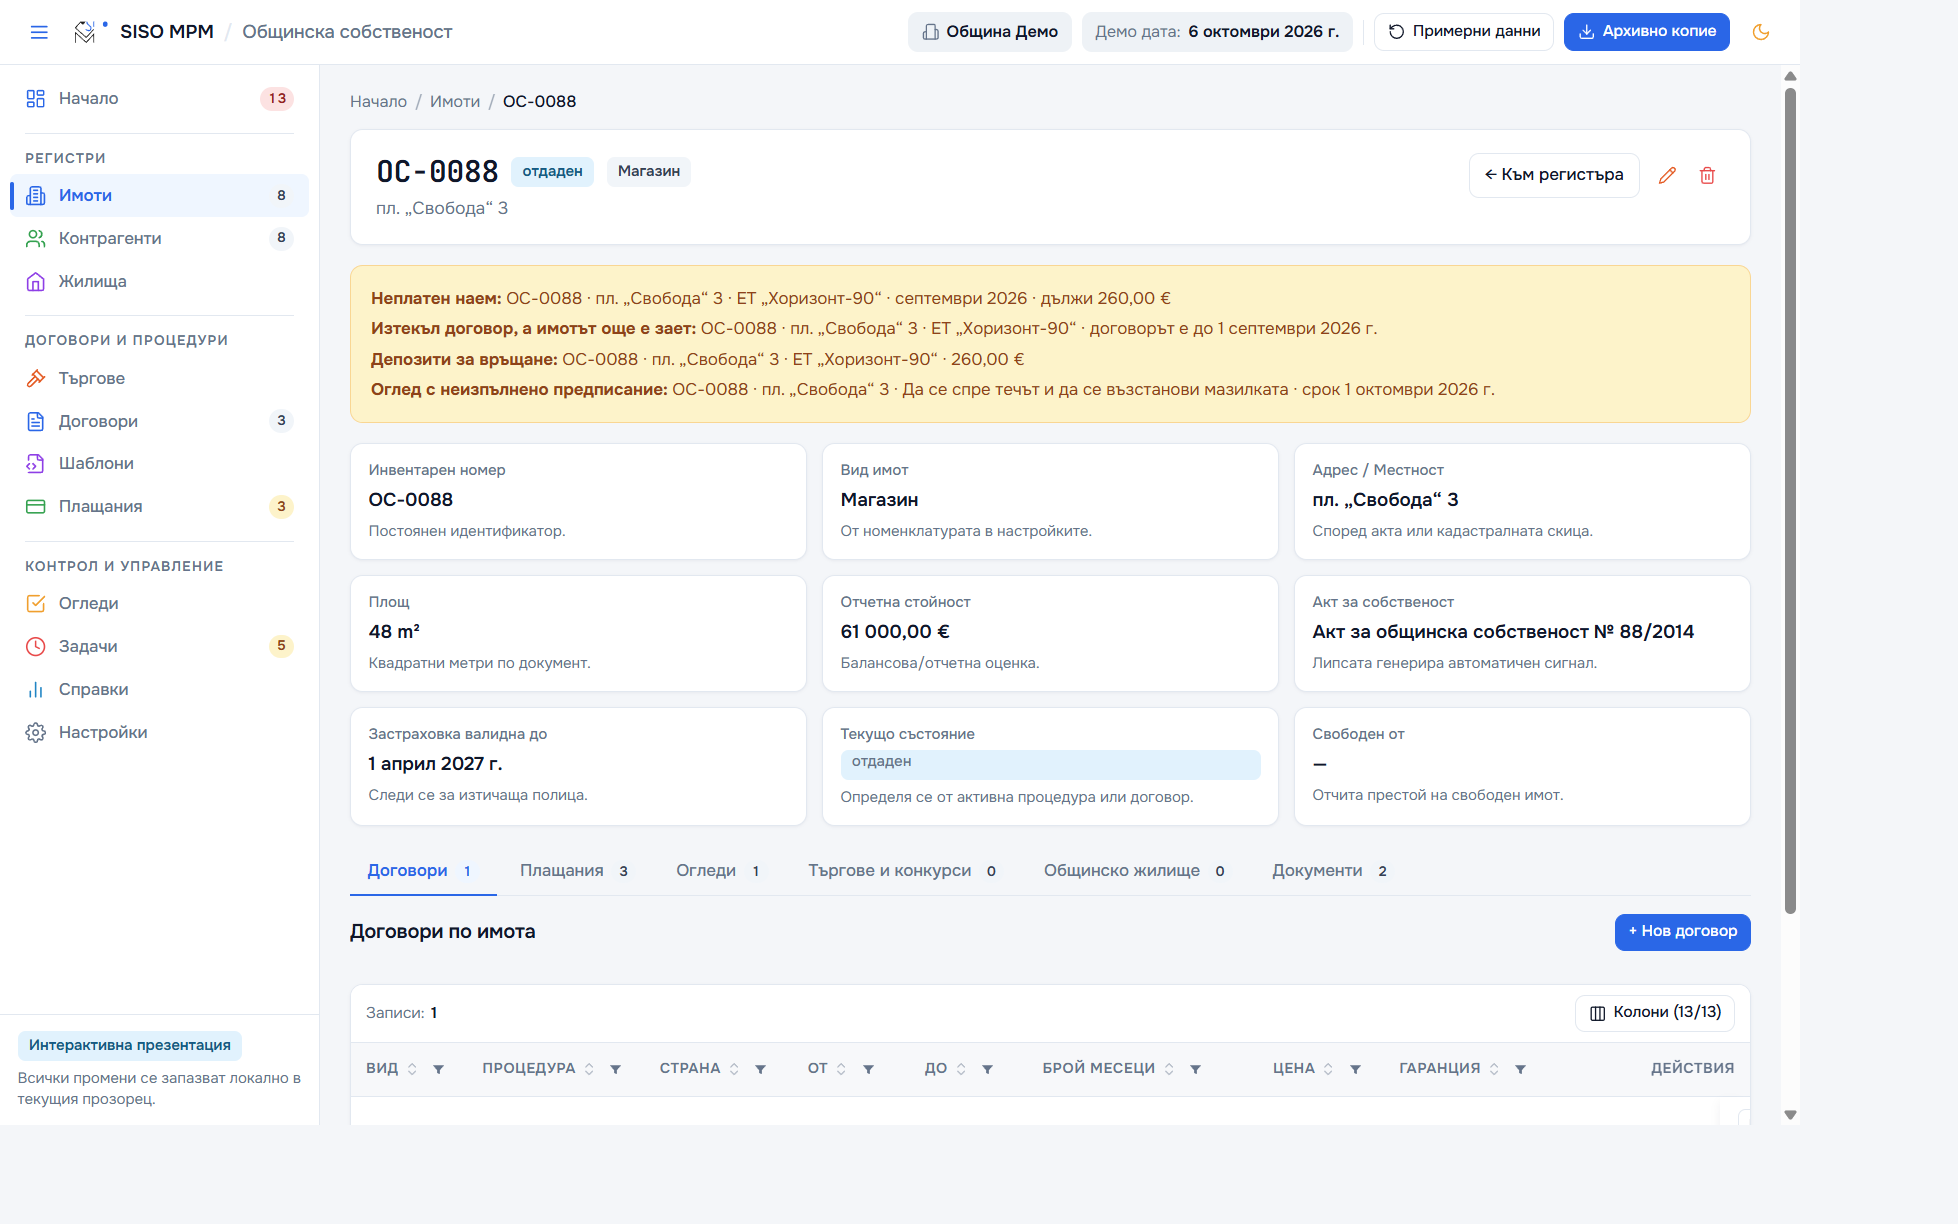
Task: Click the red delete trash icon
Action: click(1707, 175)
